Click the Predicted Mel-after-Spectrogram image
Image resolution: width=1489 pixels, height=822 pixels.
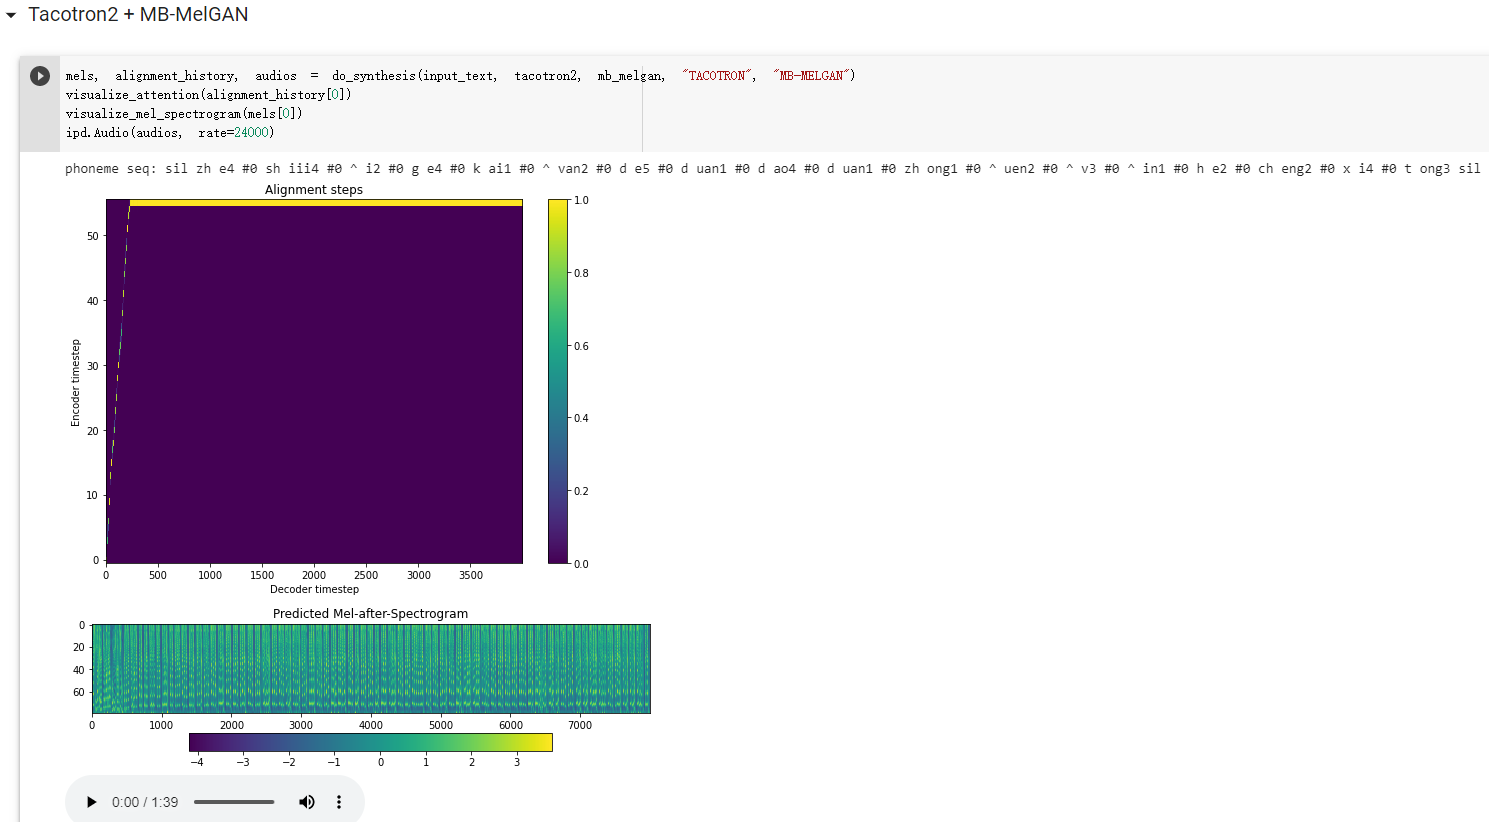(370, 667)
